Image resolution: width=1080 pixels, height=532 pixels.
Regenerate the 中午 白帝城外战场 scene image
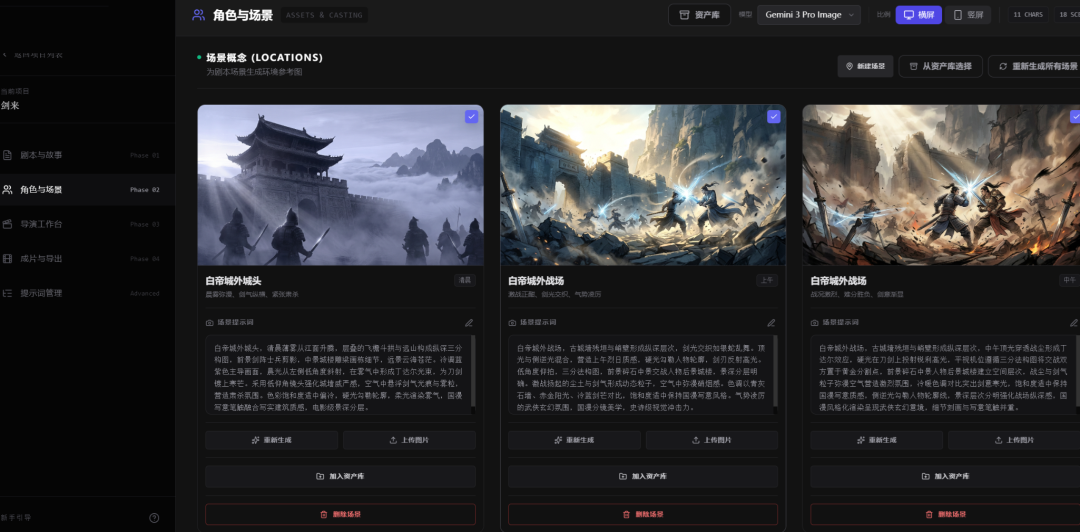point(876,440)
